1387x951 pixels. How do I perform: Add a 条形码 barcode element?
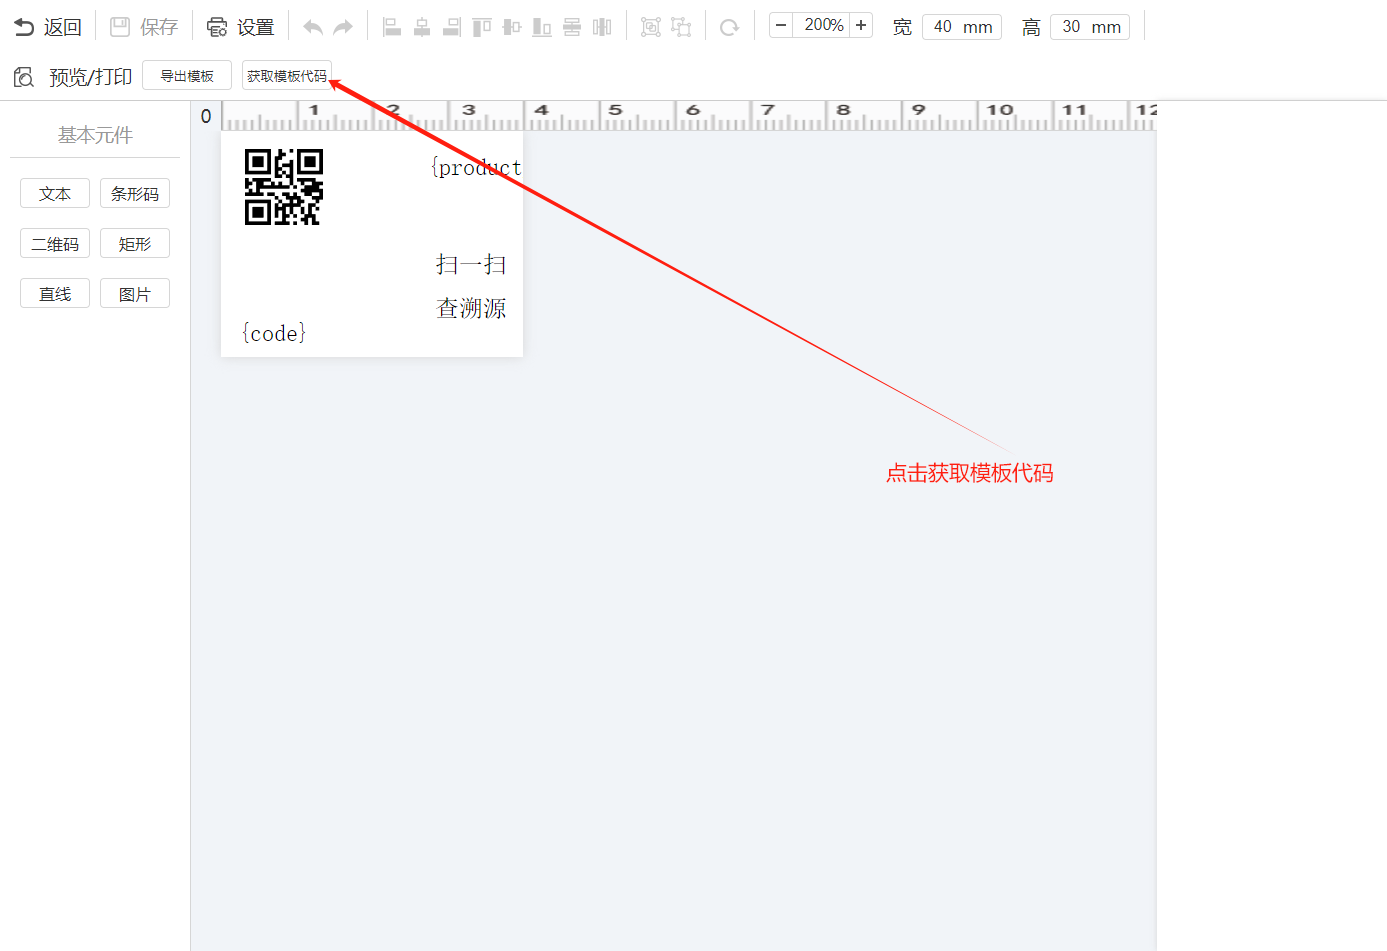pos(135,194)
